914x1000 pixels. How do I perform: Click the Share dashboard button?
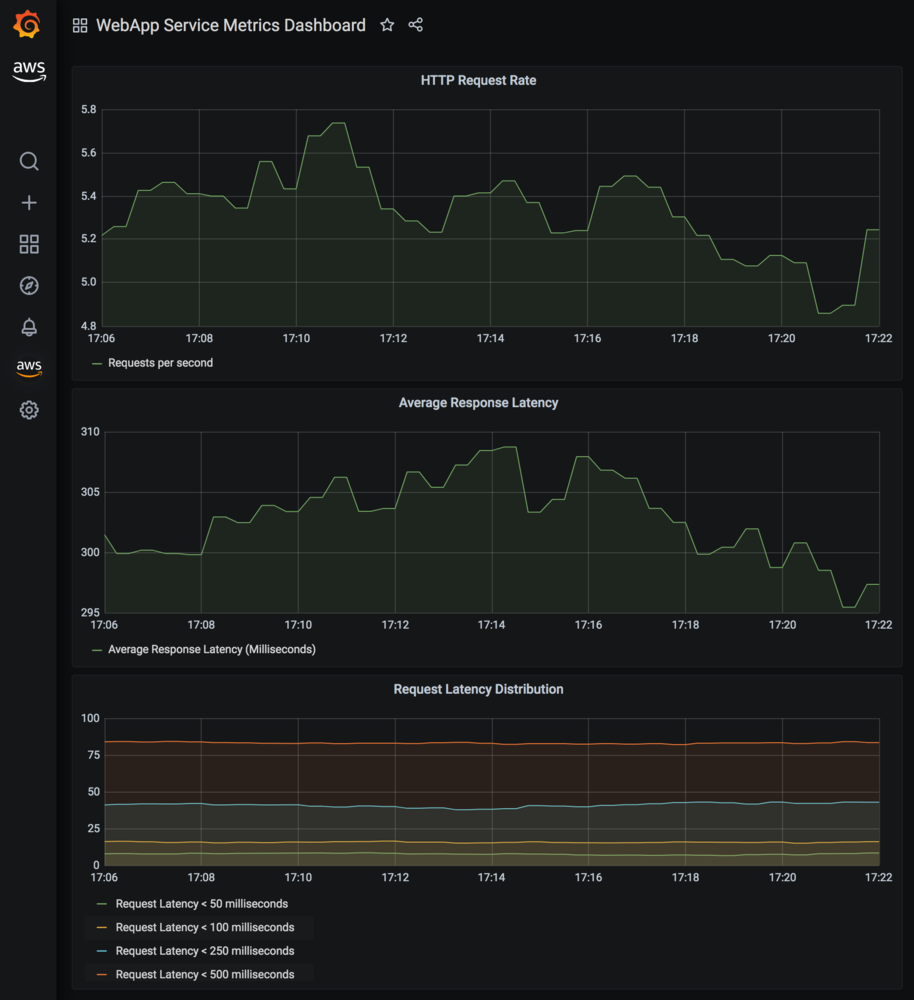415,25
